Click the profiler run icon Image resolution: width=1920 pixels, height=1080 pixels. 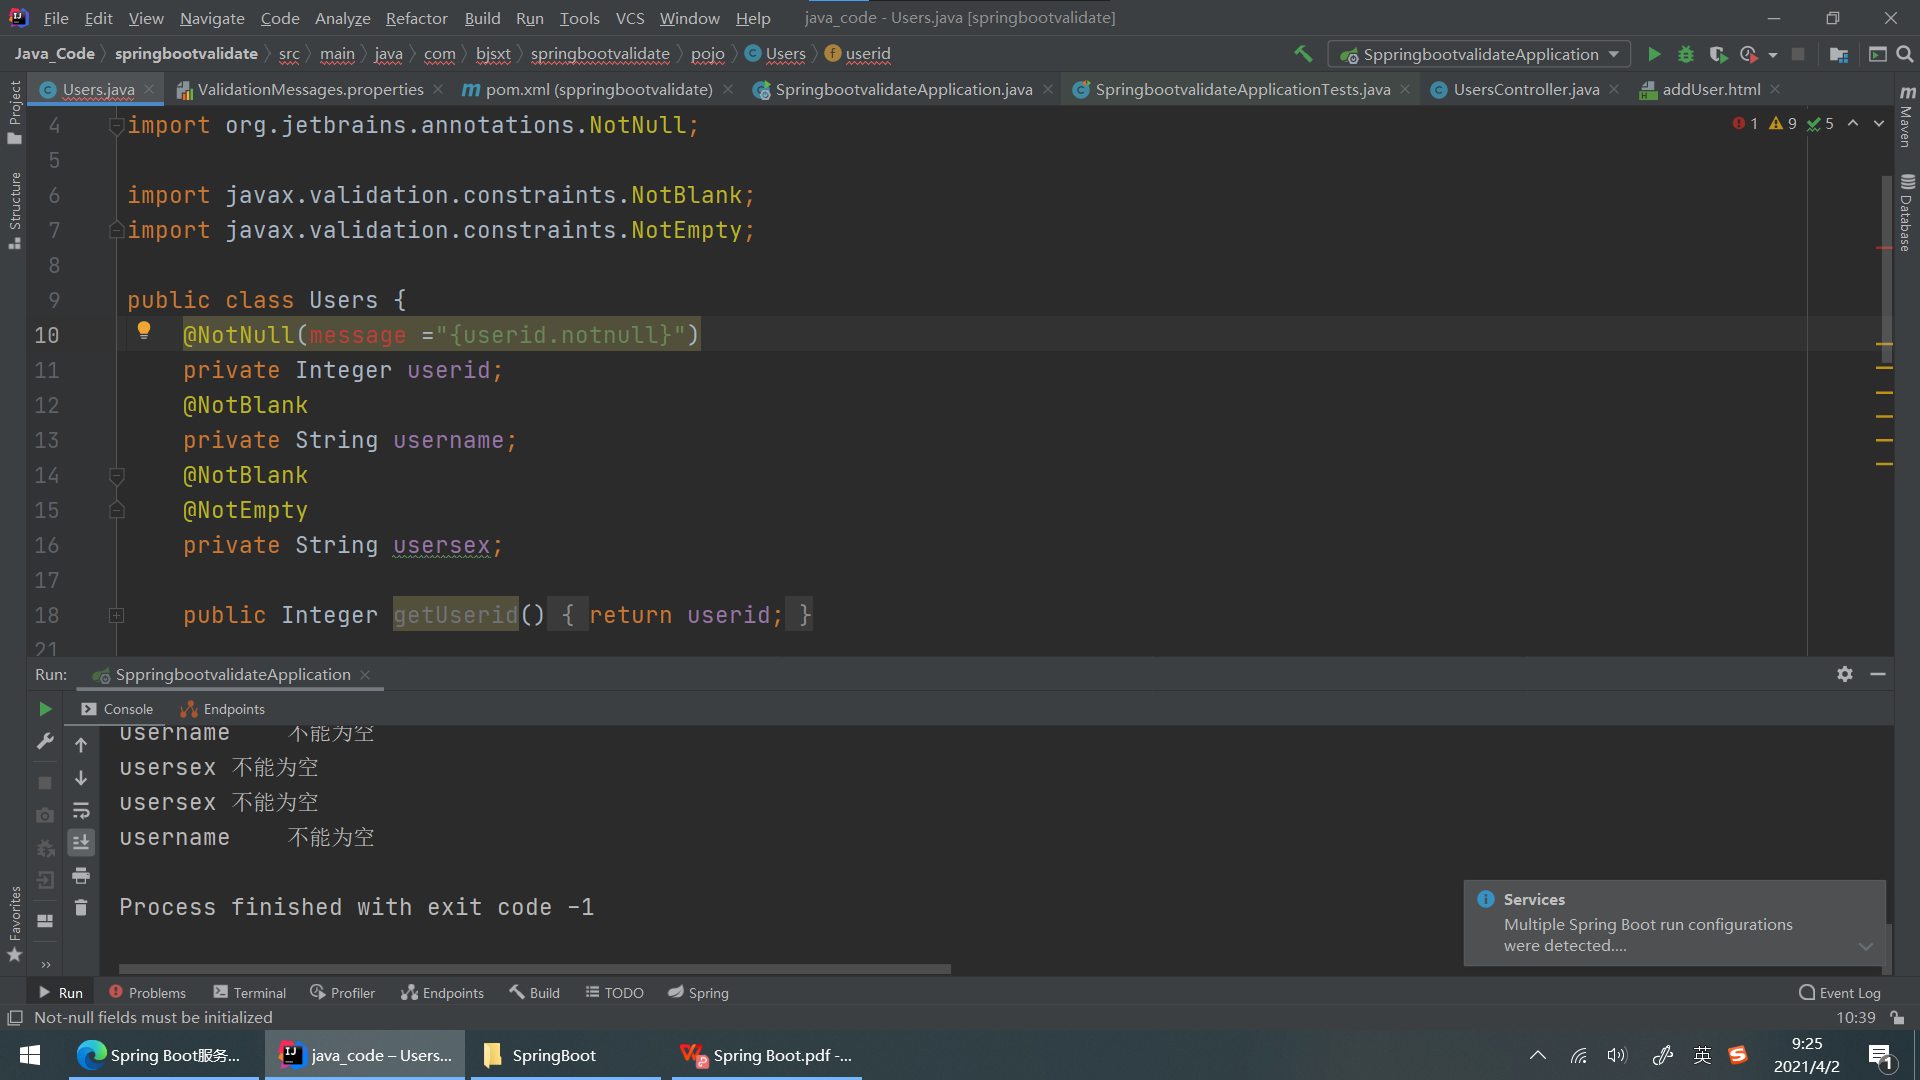[1748, 54]
